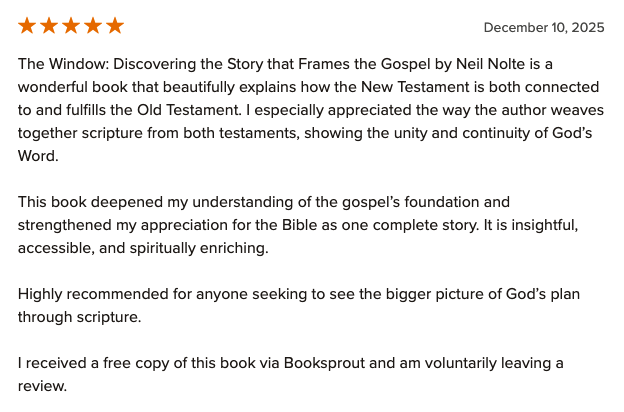The height and width of the screenshot is (412, 624).
Task: Click the book title "The Window" text
Action: coord(58,64)
